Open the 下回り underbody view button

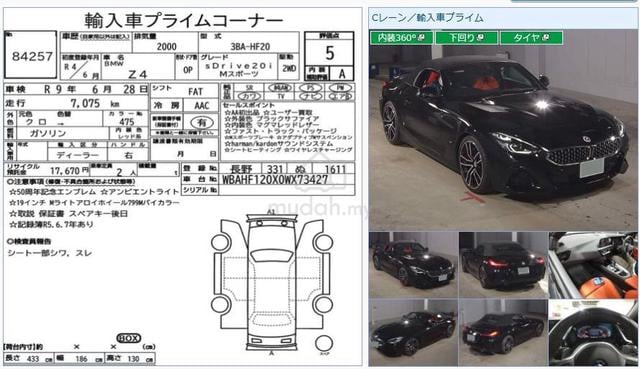click(467, 38)
